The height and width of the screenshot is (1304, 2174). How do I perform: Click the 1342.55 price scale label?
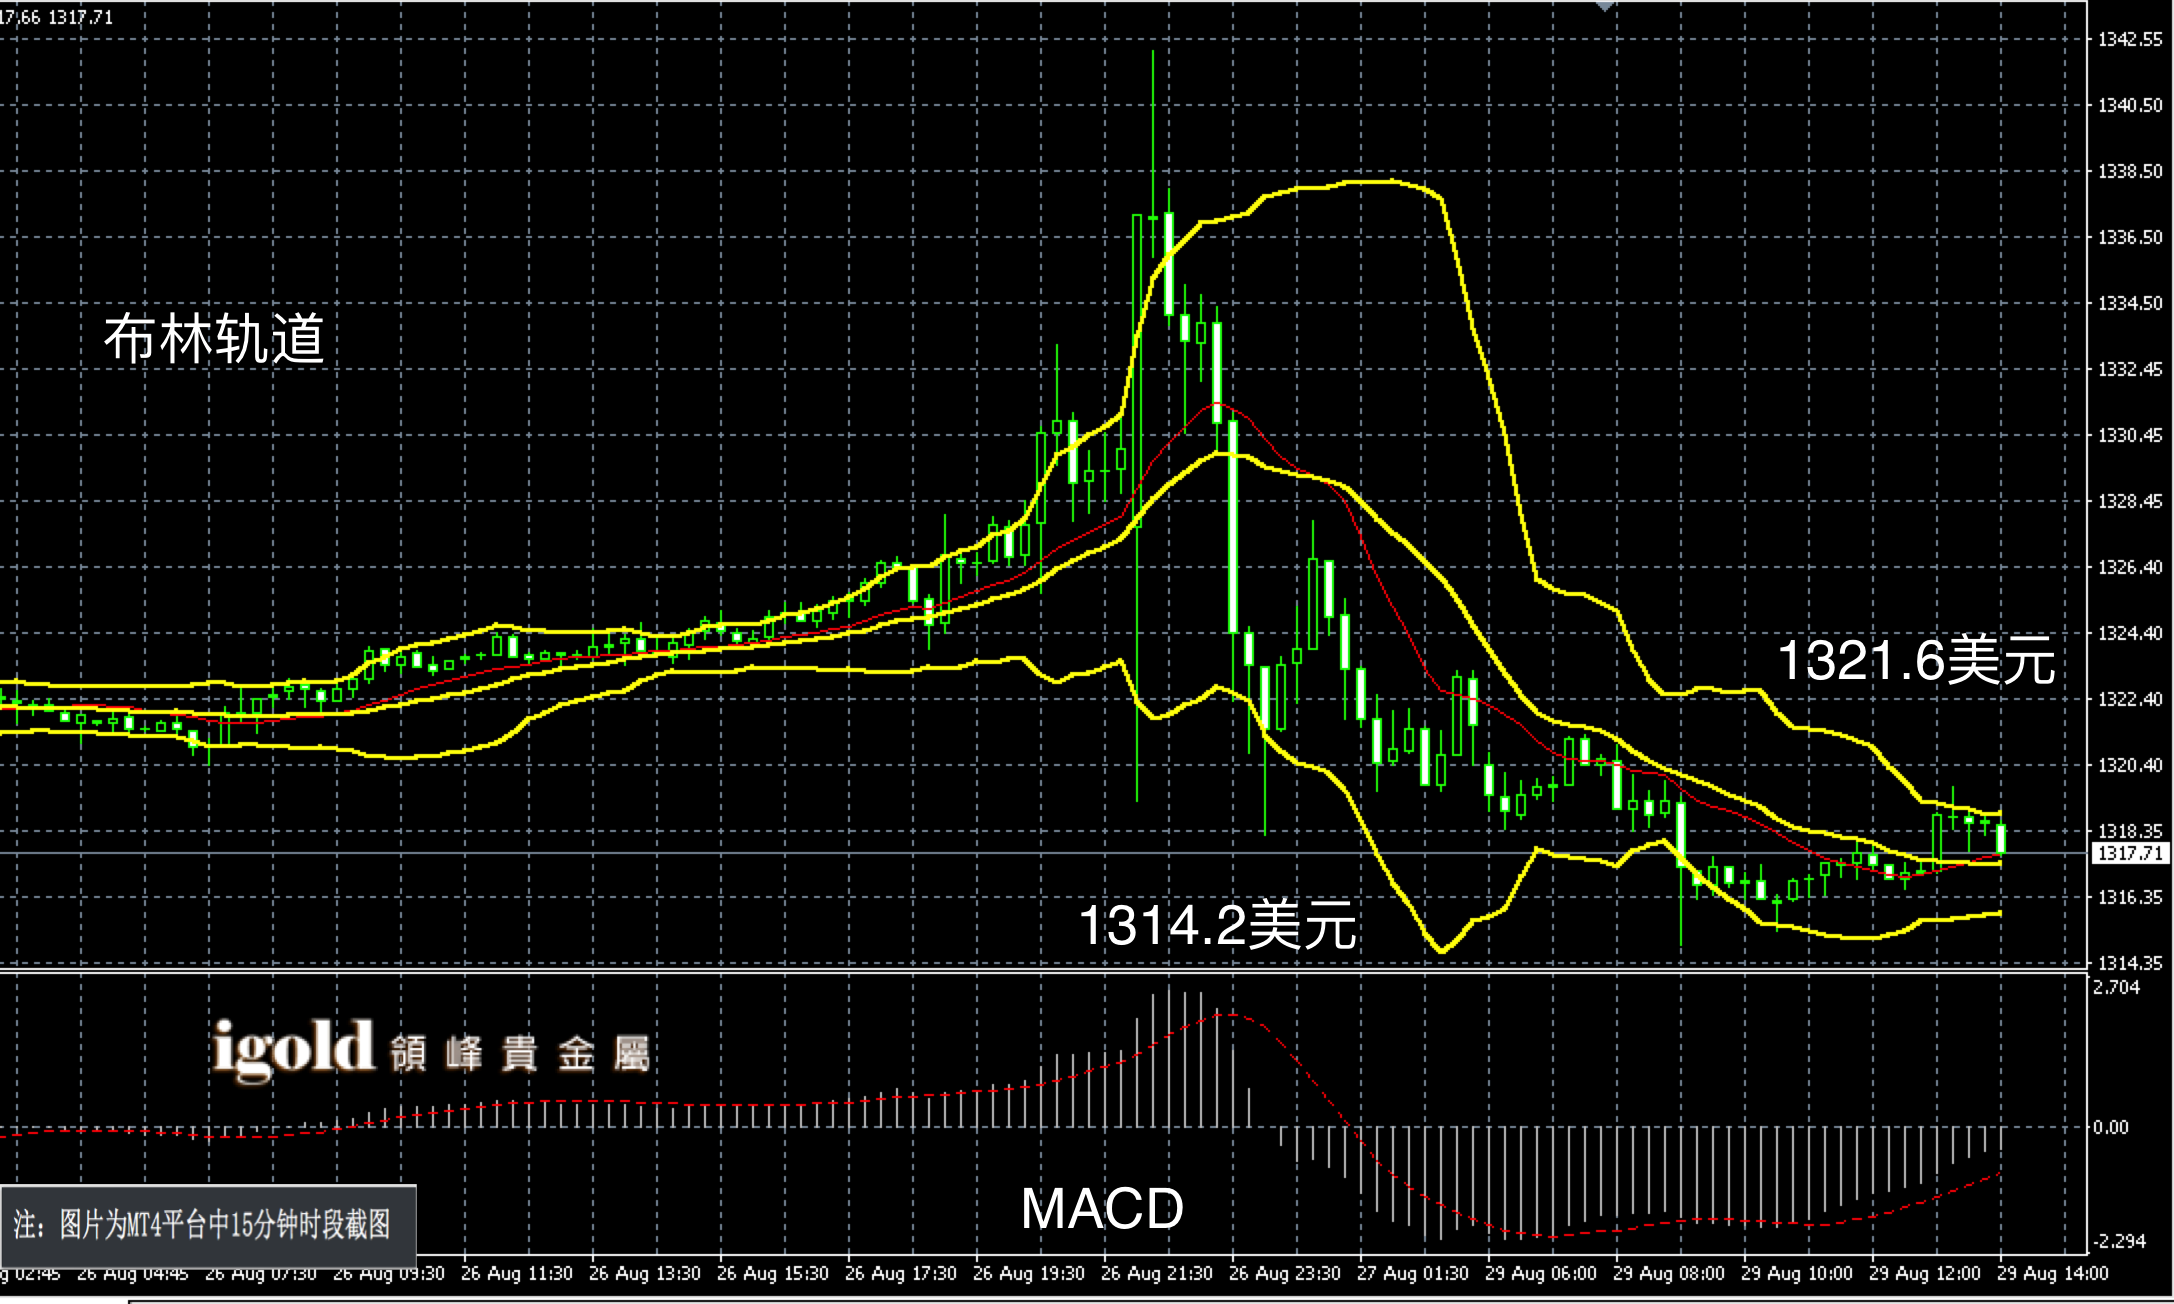pos(2129,40)
